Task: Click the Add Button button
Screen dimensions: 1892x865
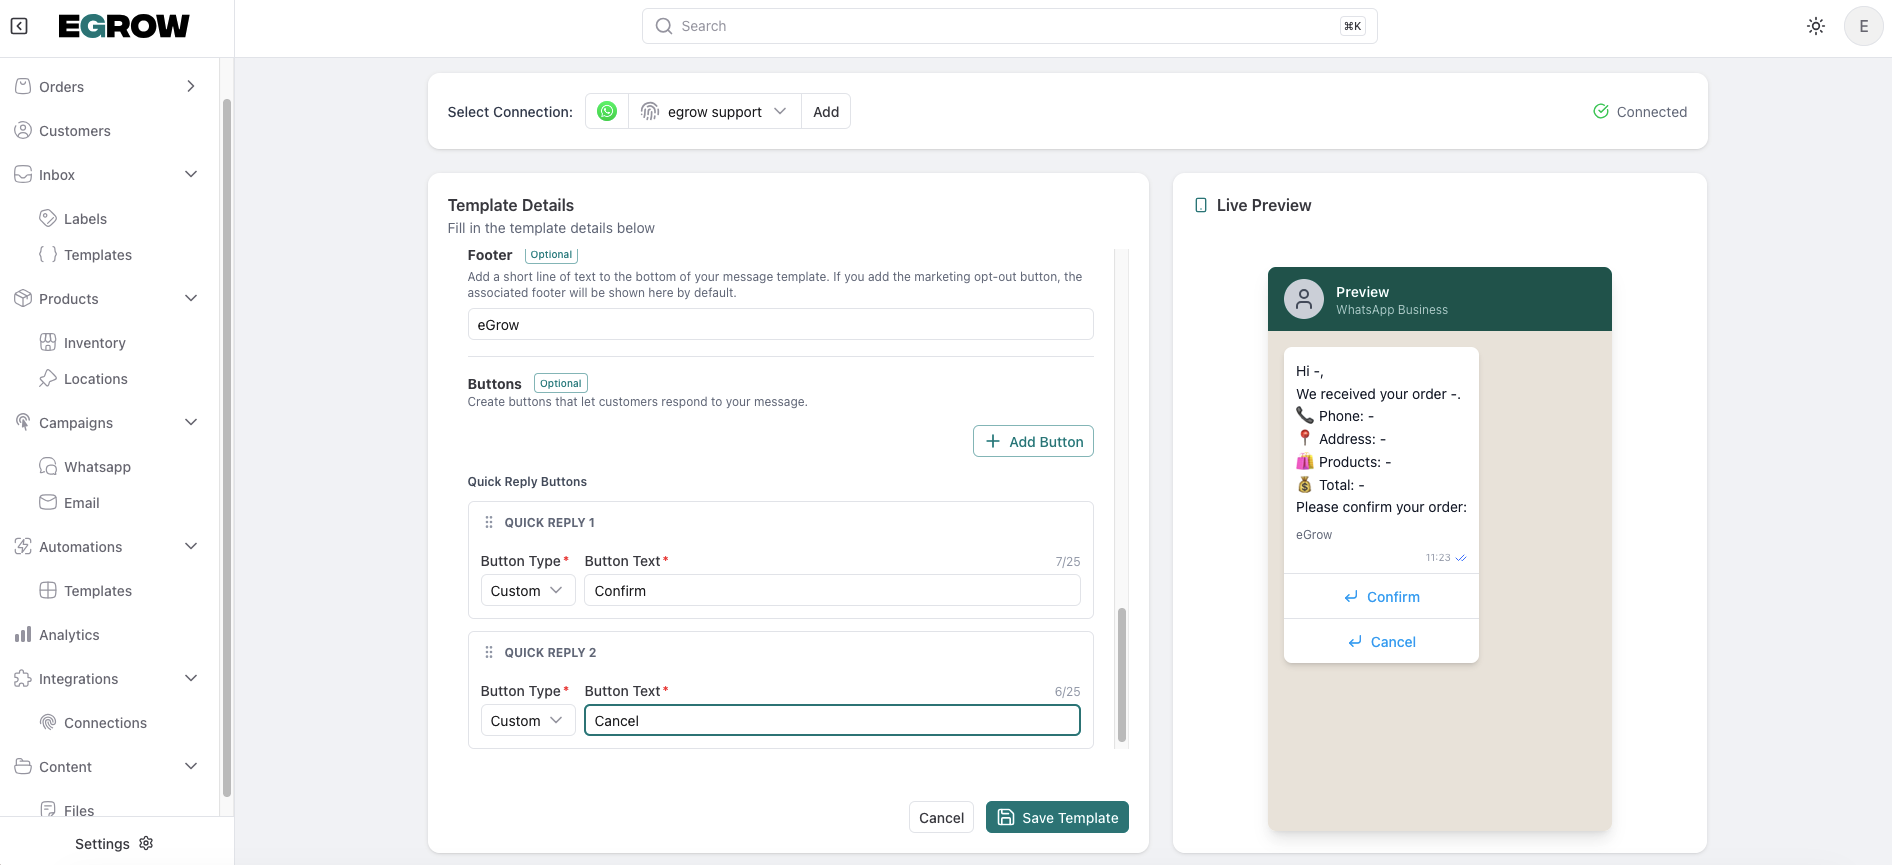Action: click(x=1033, y=441)
